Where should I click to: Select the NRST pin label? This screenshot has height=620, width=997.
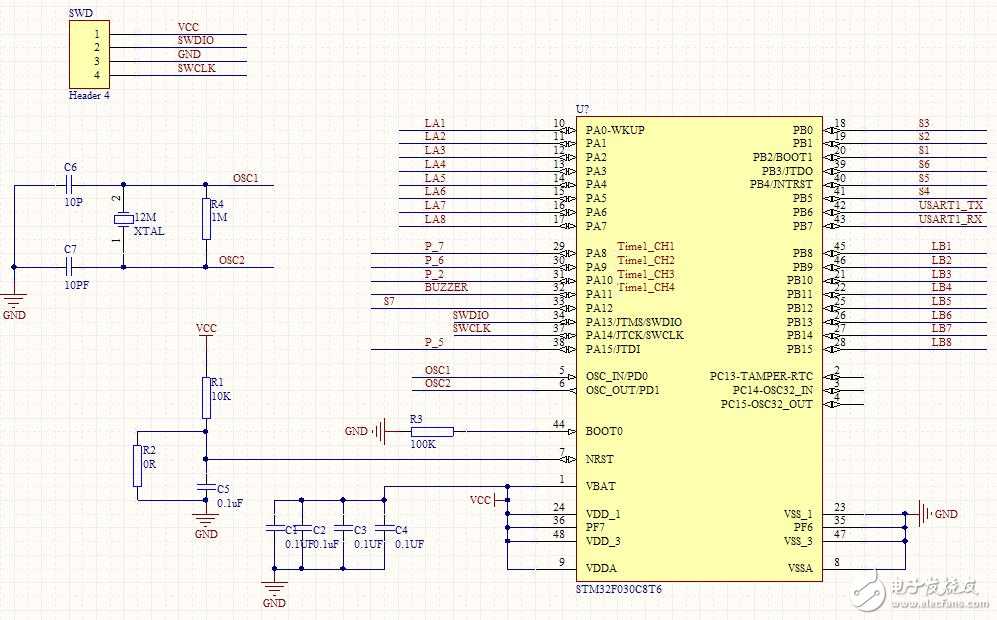point(599,459)
